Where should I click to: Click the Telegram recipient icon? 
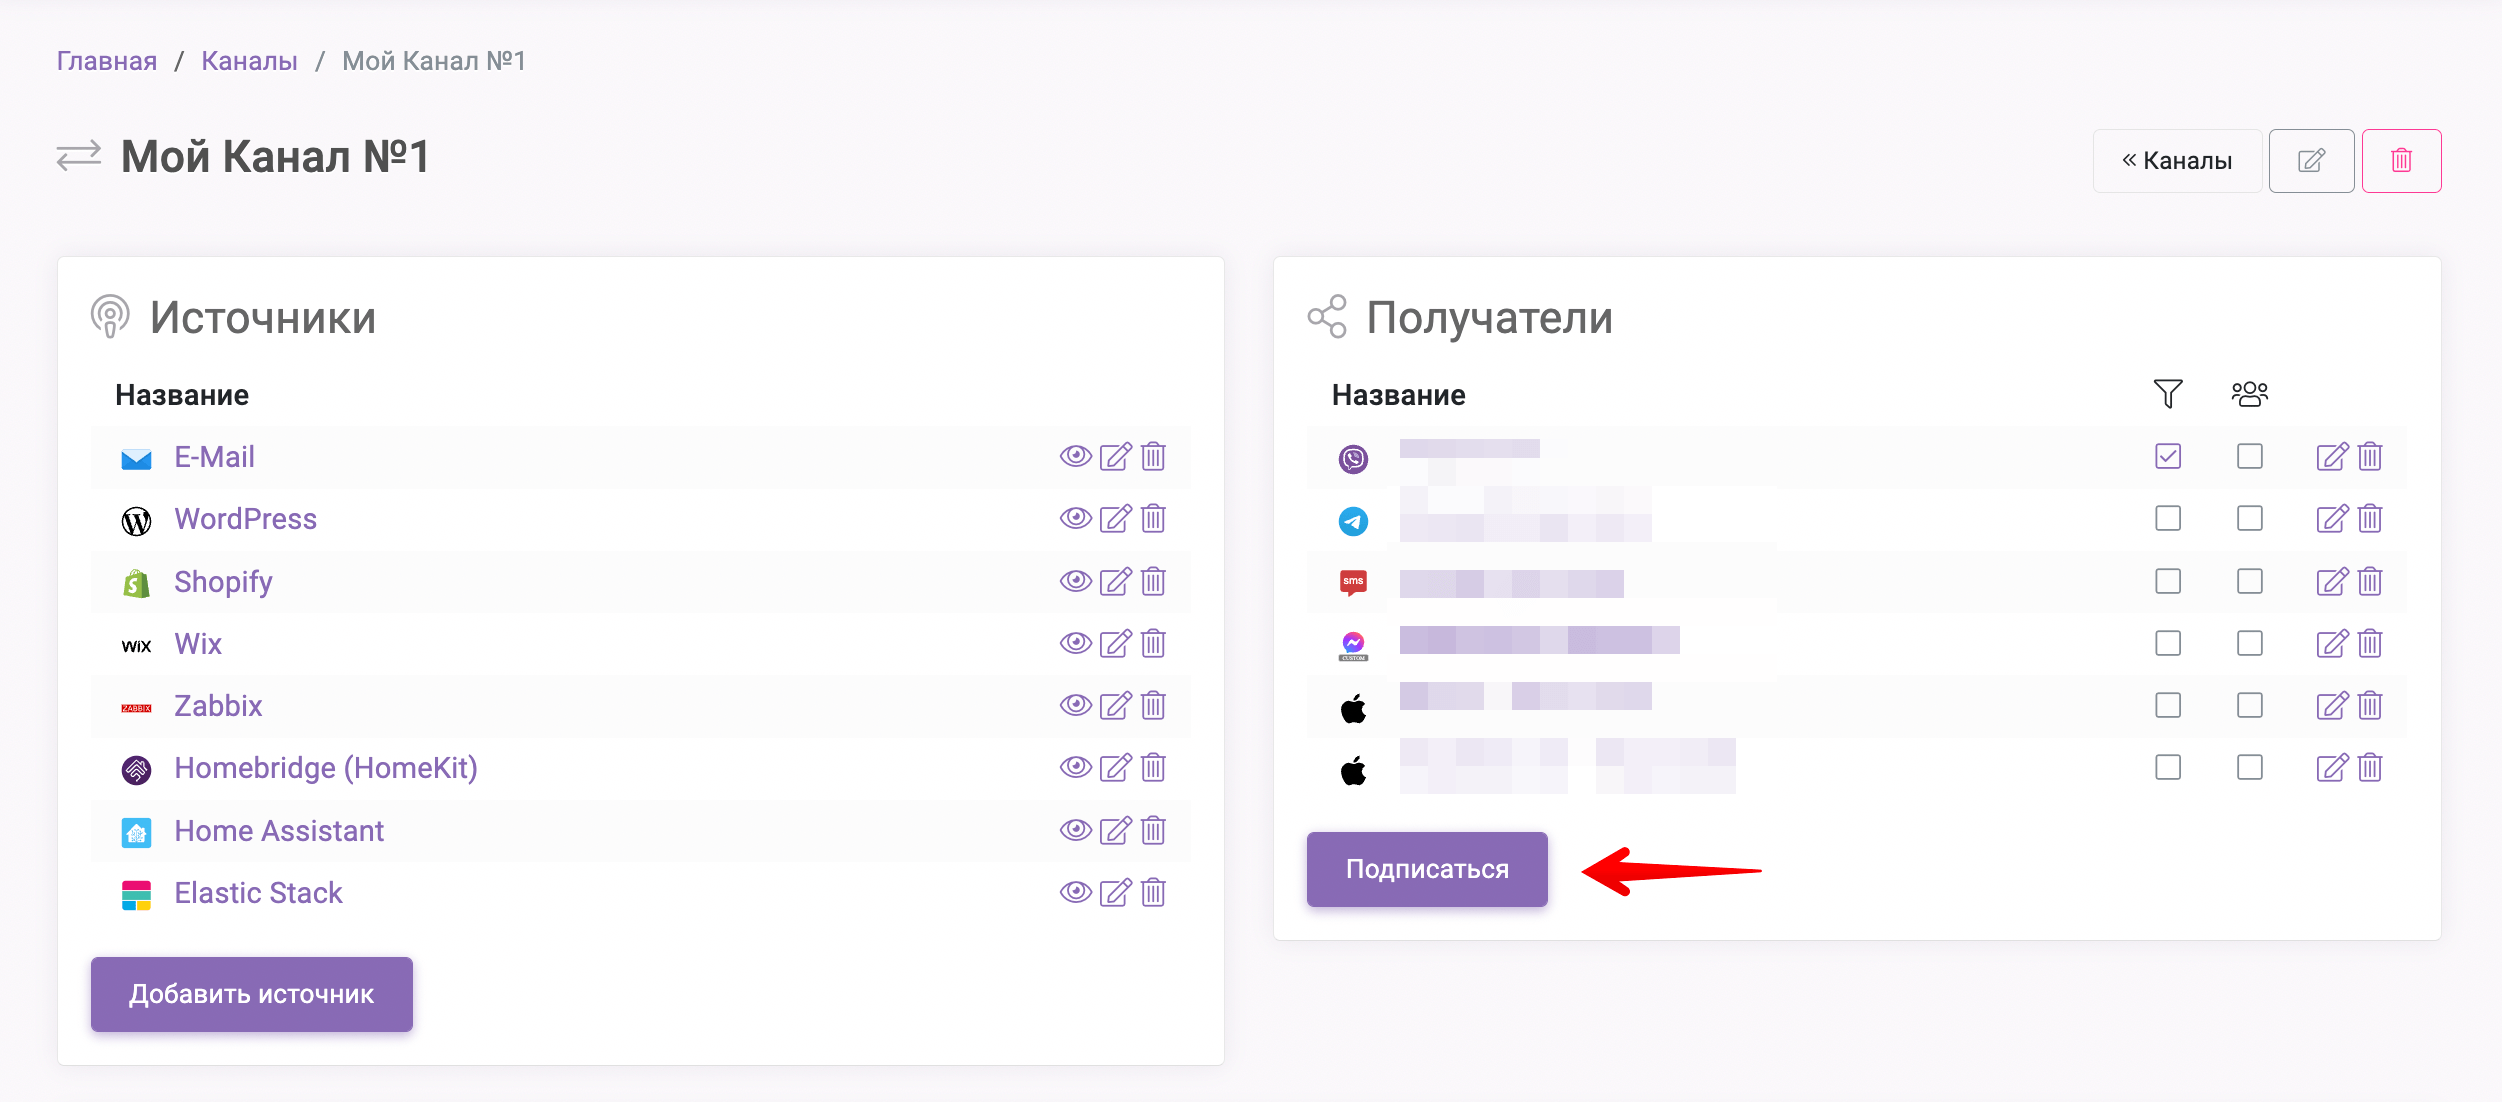[x=1353, y=521]
